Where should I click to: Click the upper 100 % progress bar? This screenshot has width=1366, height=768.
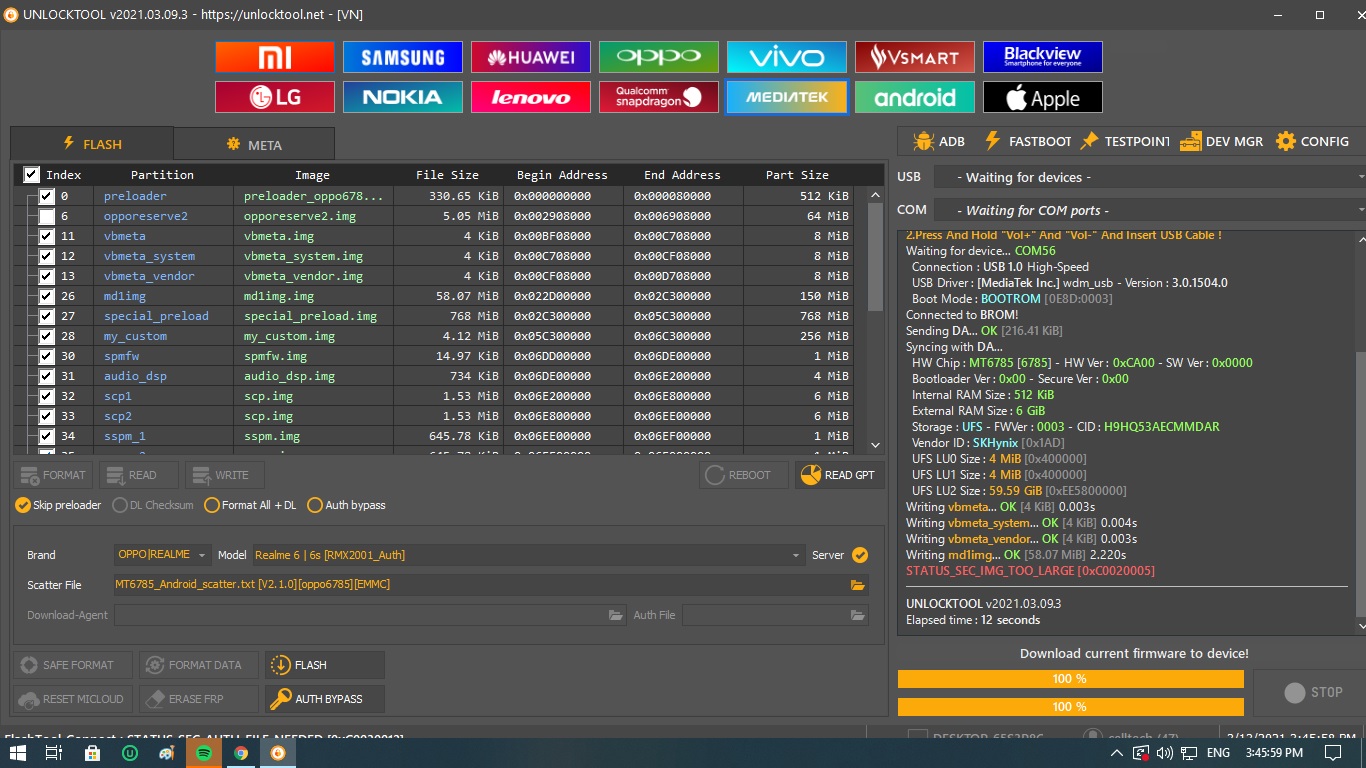pos(1070,679)
